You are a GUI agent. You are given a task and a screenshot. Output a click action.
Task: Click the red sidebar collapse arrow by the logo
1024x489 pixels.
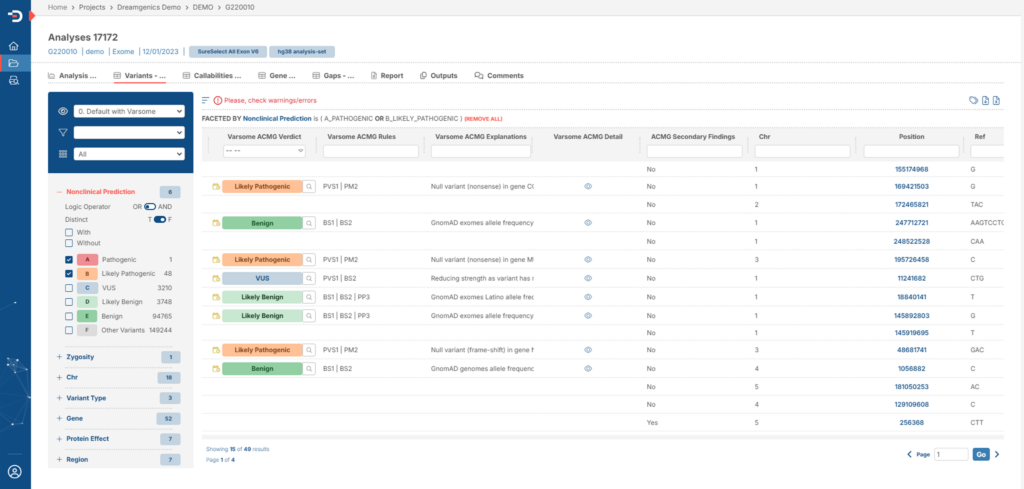31,16
